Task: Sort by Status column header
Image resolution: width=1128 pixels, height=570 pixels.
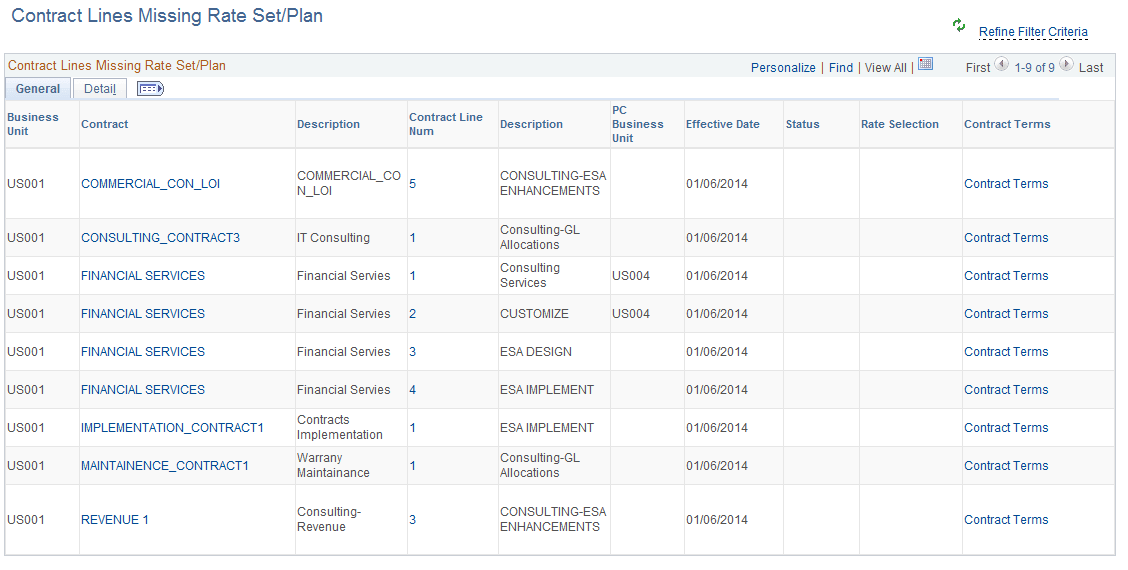Action: [802, 124]
